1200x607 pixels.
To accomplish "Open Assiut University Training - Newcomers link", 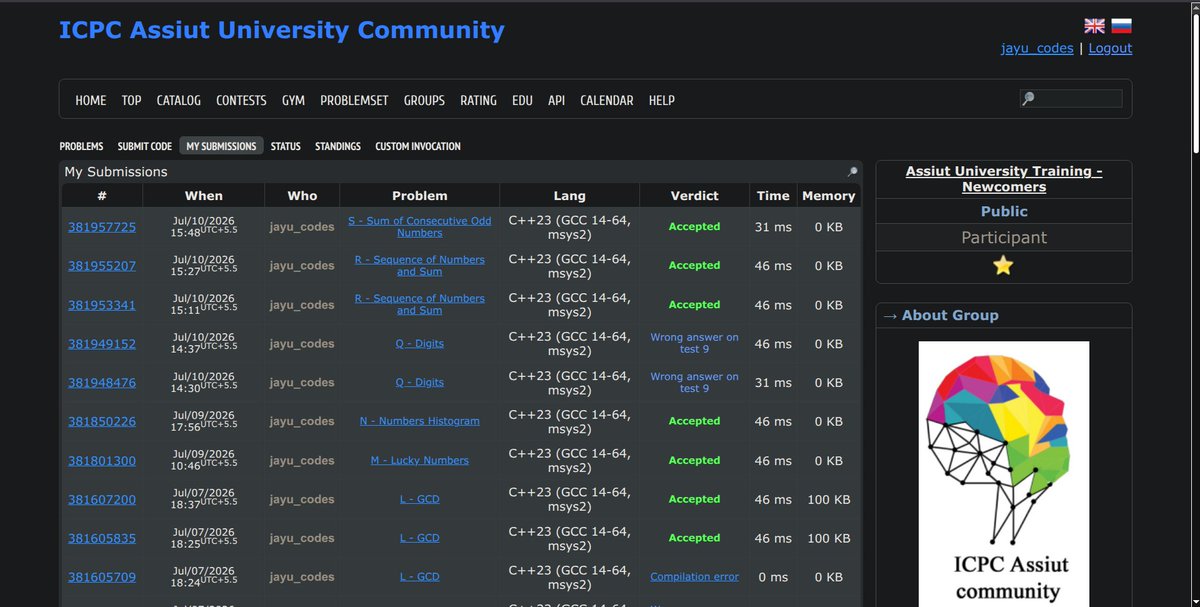I will 1004,179.
